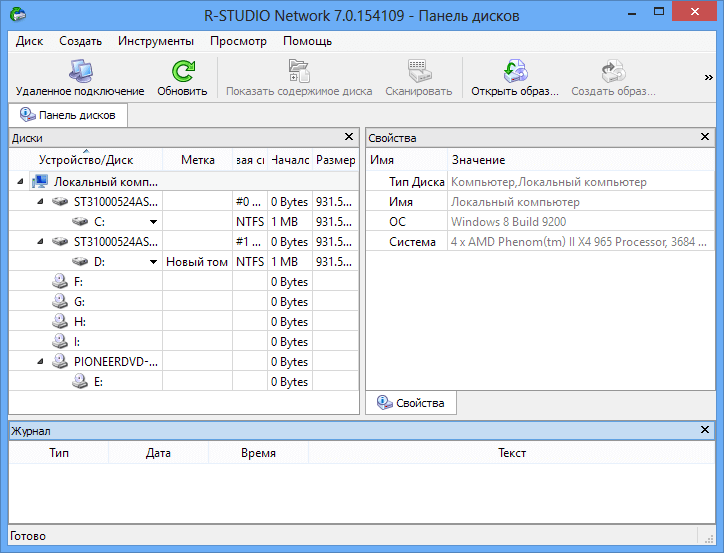Click the Имя column header in properties
Viewport: 724px width, 553px height.
point(407,160)
